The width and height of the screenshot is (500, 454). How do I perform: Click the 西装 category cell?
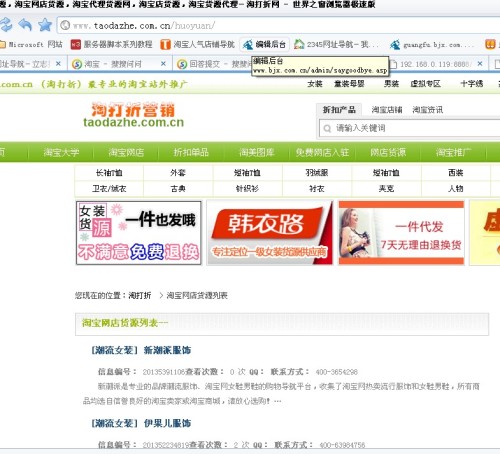456,173
